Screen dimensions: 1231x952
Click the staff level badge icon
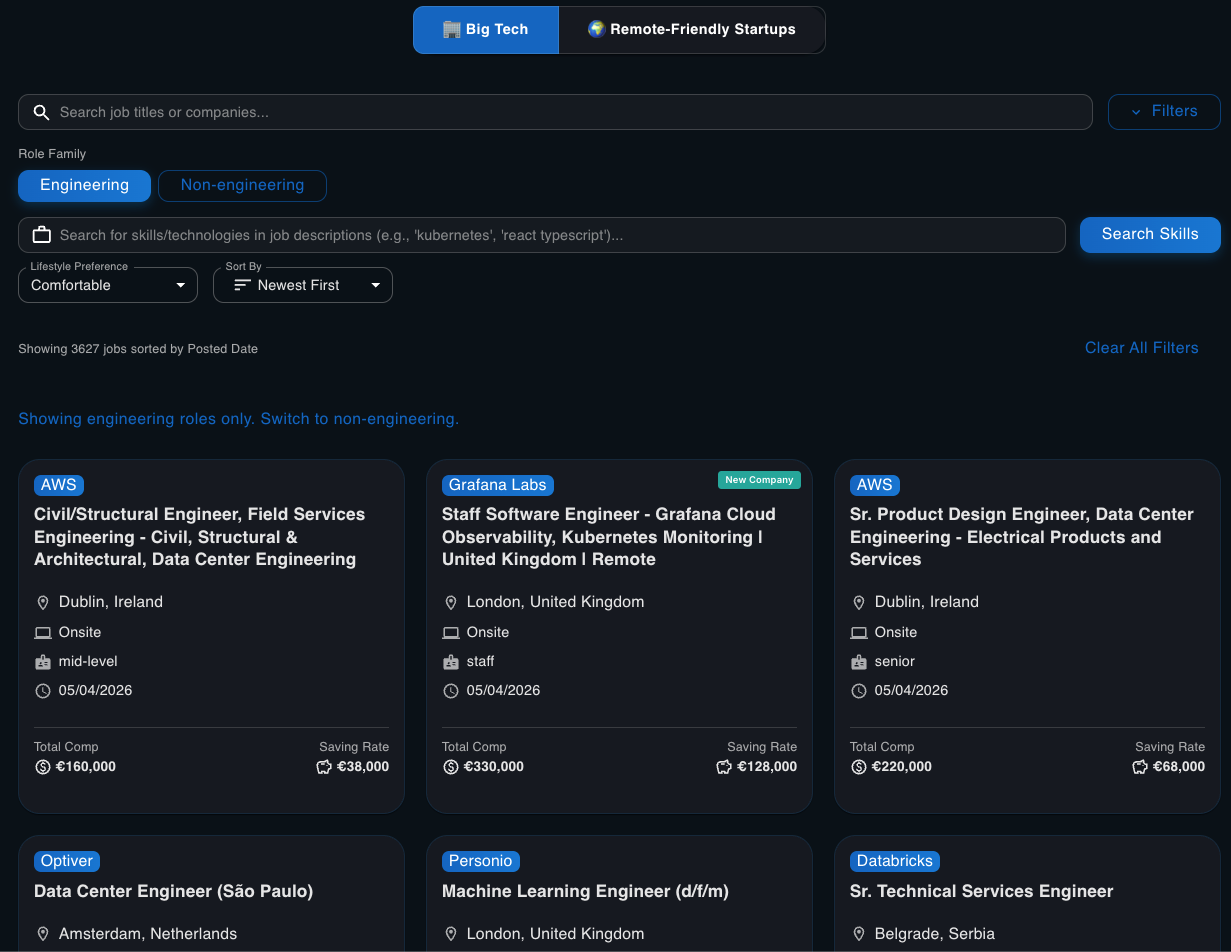(x=451, y=662)
